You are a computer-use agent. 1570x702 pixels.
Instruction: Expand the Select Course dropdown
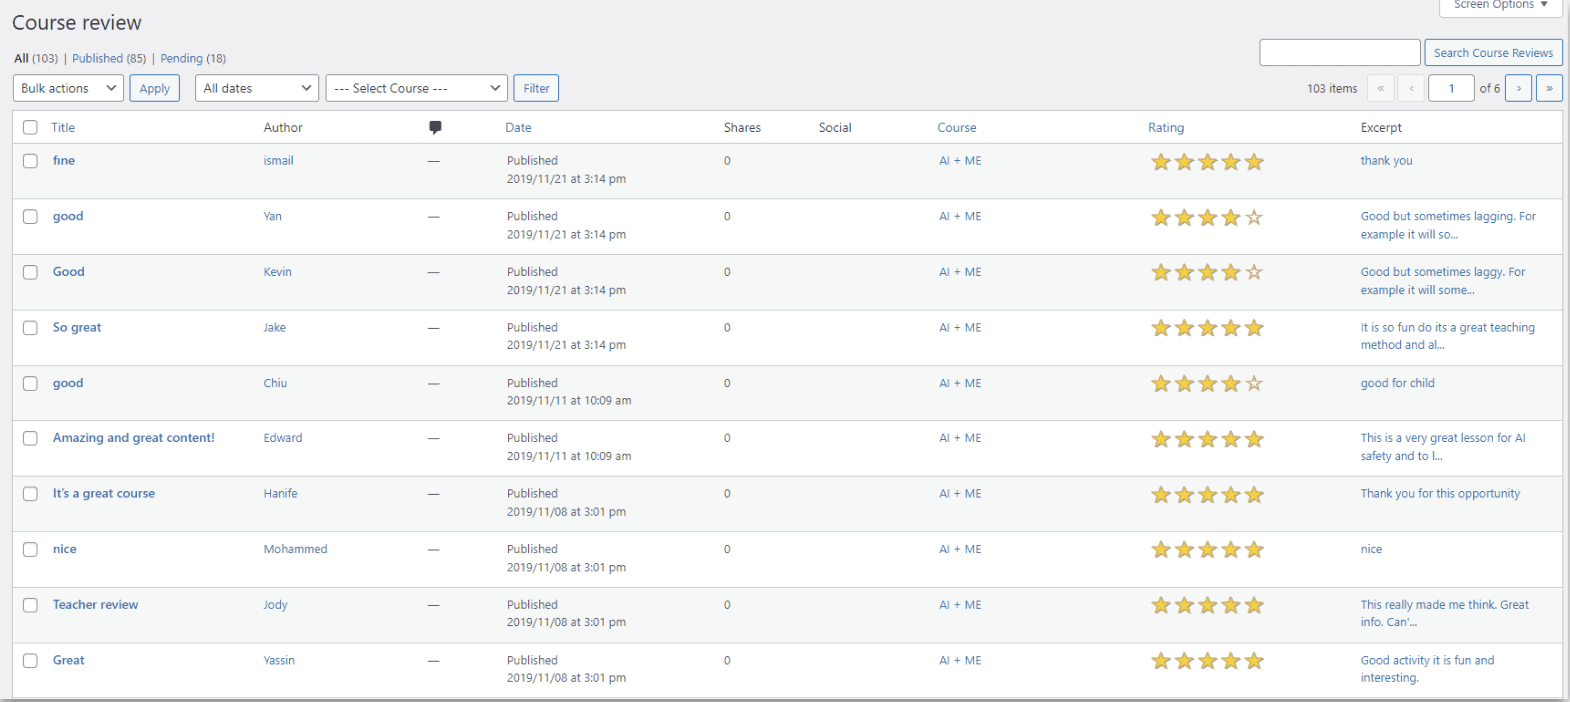pyautogui.click(x=416, y=88)
